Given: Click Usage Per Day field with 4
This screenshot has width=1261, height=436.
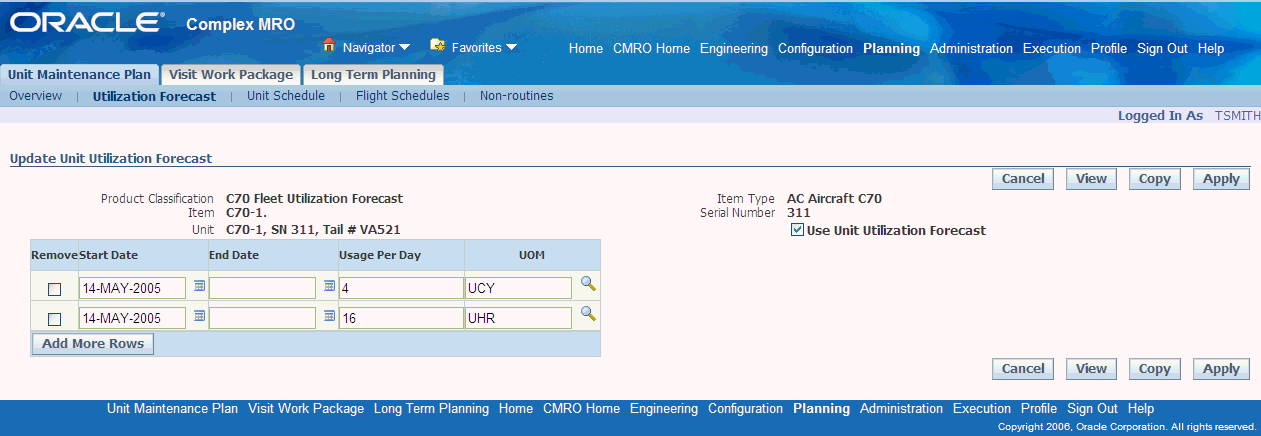Looking at the screenshot, I should click(401, 288).
